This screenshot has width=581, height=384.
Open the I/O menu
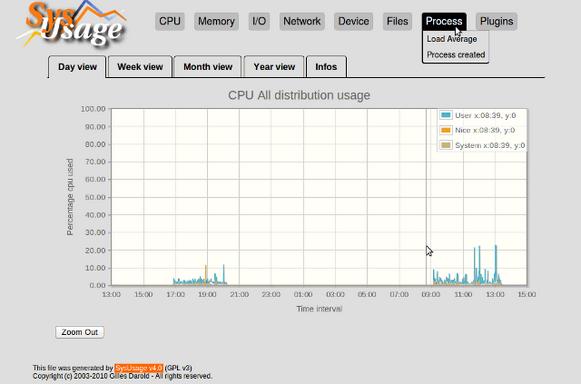point(259,21)
